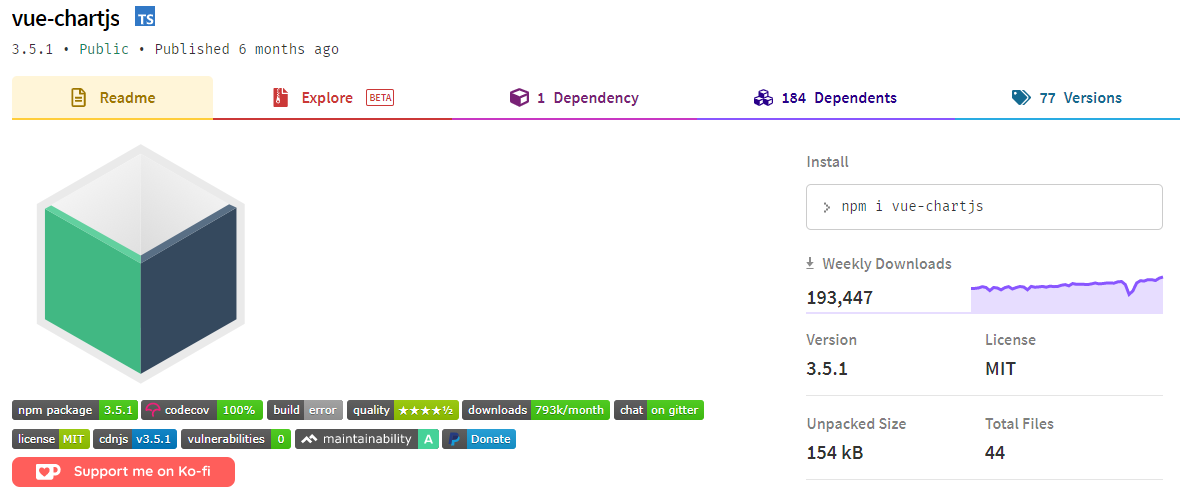Copy the npm i vue-chartjs install command
Viewport: 1186px width, 492px height.
tap(984, 207)
